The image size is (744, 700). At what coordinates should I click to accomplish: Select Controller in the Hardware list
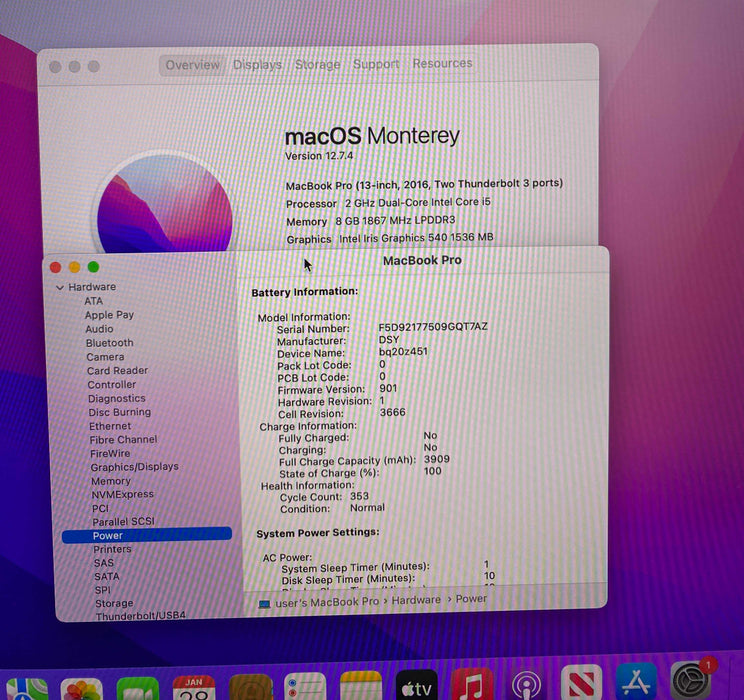coord(112,384)
